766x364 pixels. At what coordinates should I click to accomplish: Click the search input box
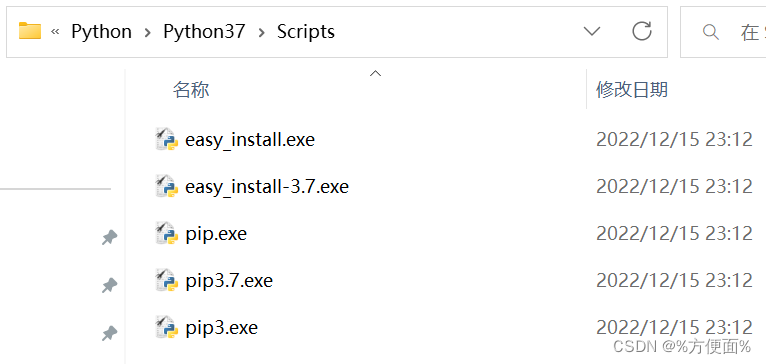pos(723,32)
